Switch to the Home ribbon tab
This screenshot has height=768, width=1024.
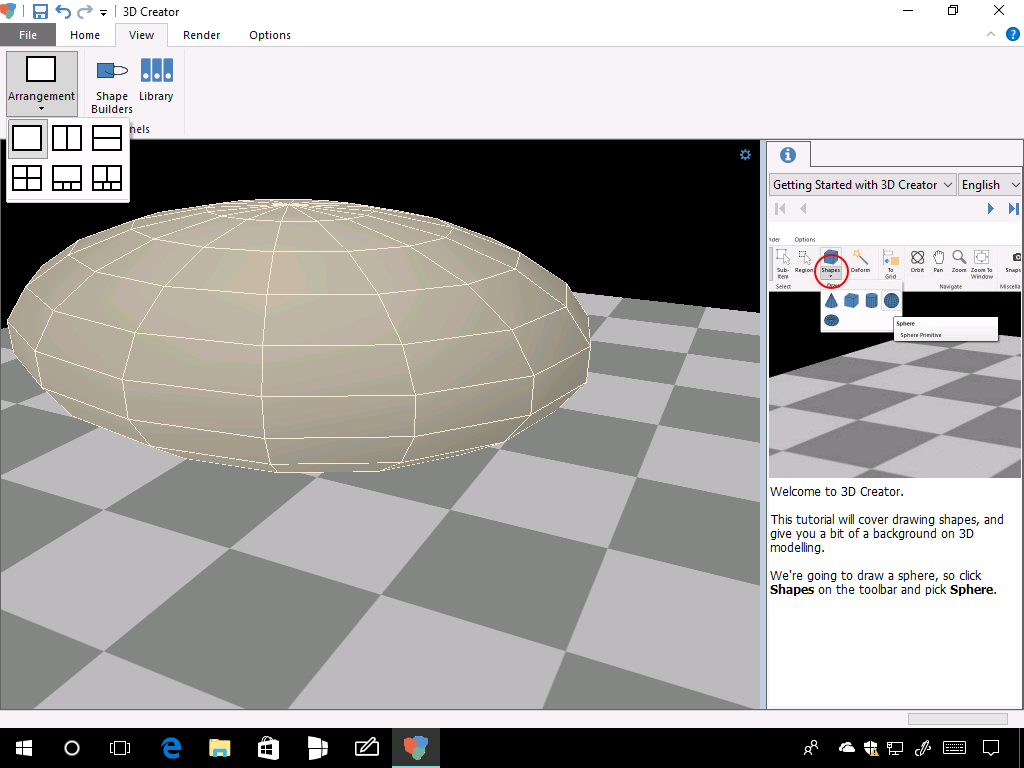85,35
